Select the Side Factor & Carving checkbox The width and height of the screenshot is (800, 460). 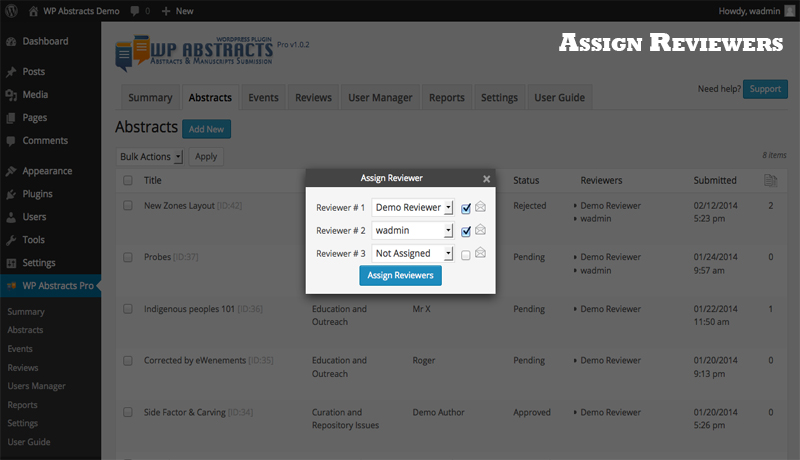[x=128, y=412]
